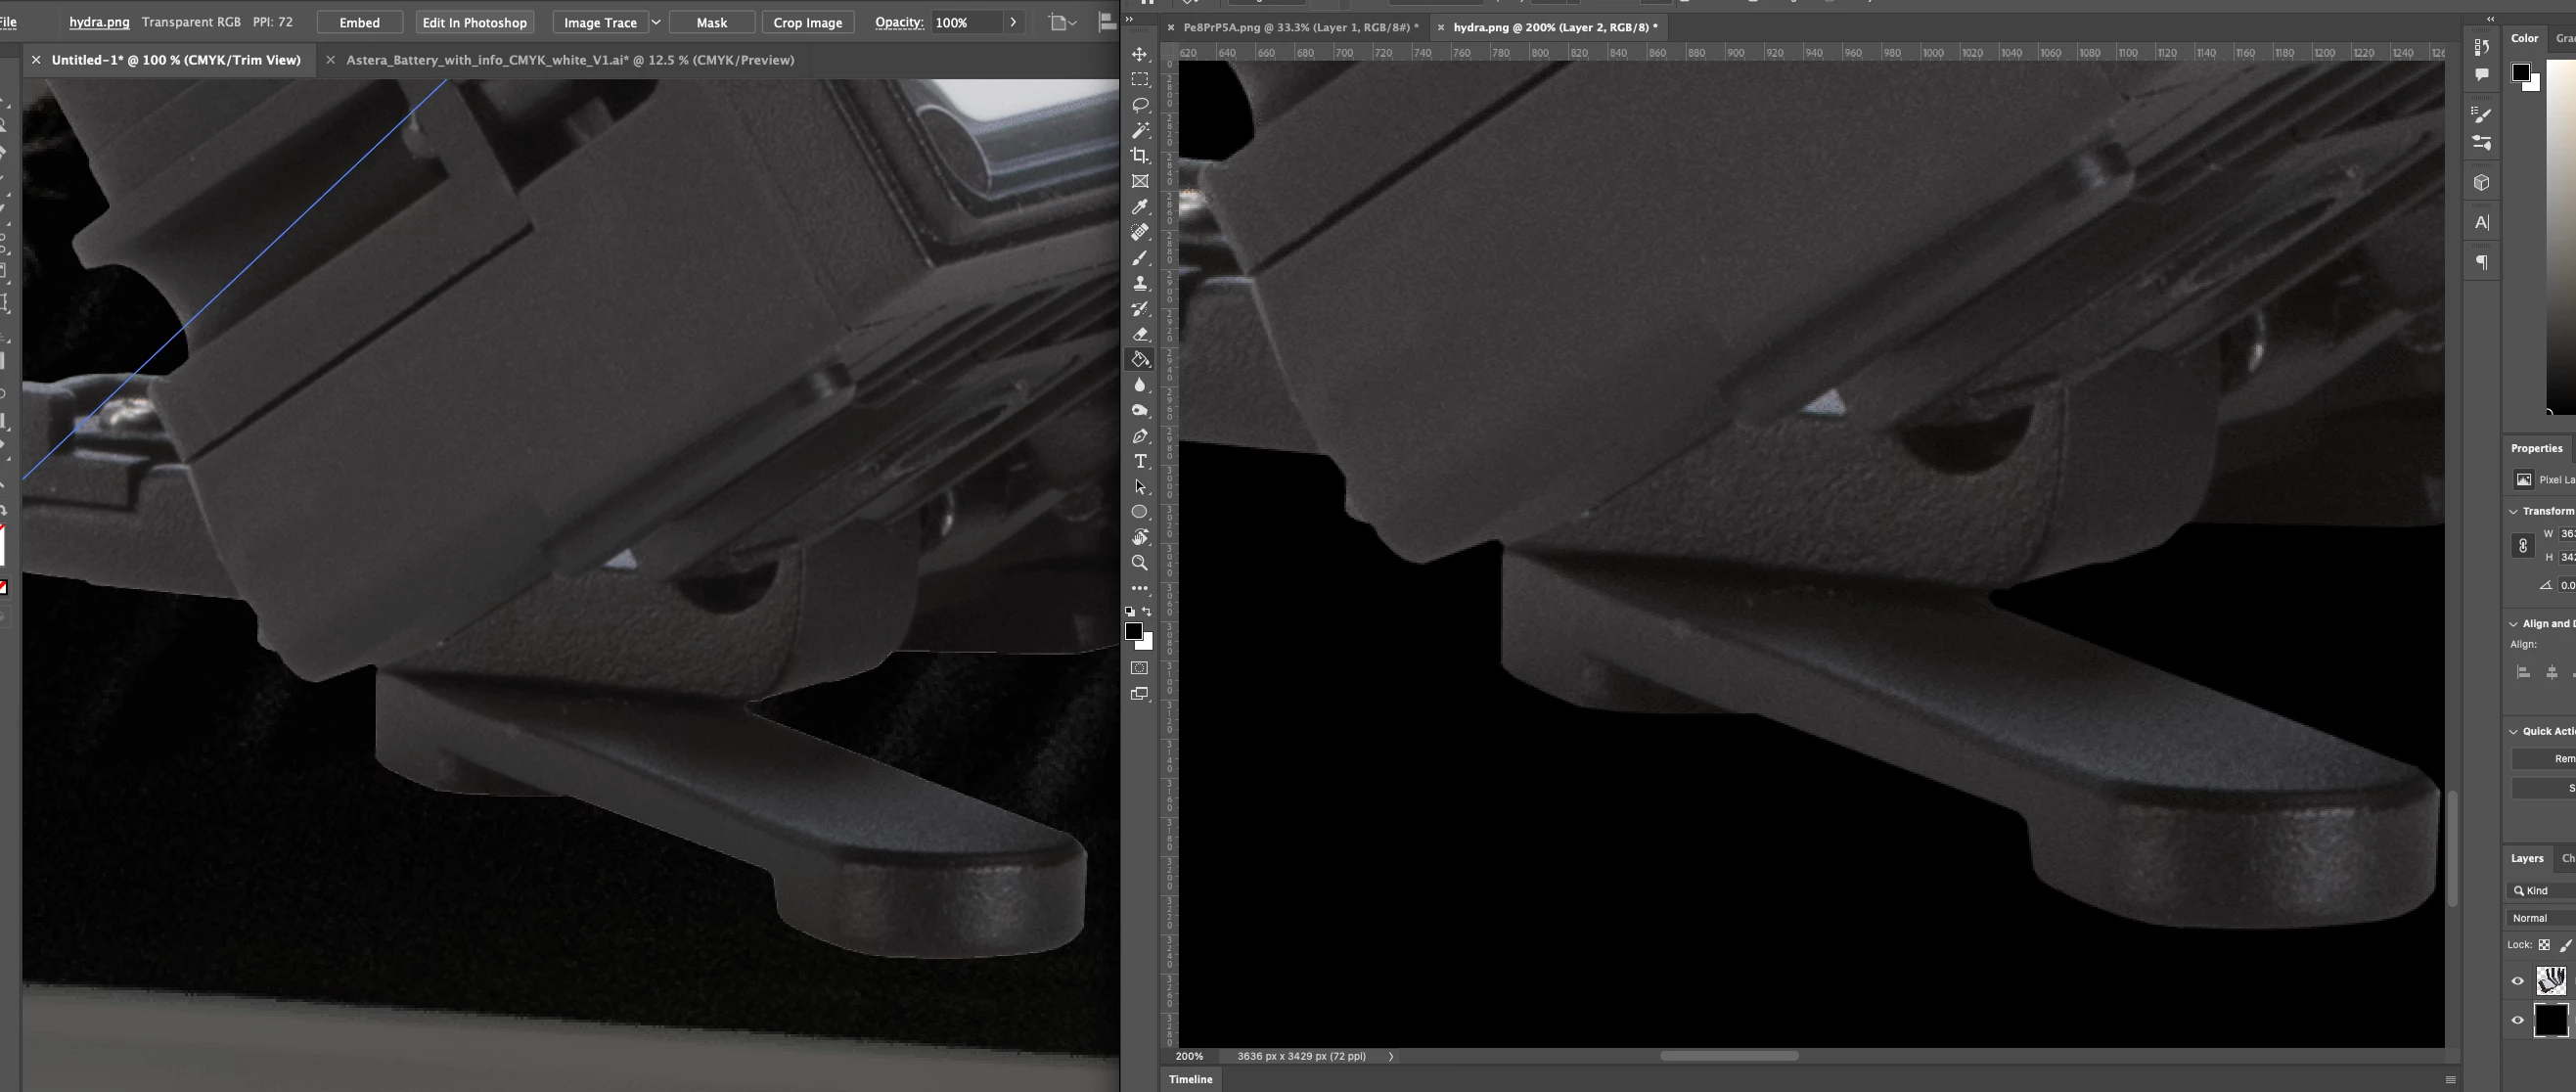2576x1092 pixels.
Task: Open the Image Trace dropdown arrow
Action: coord(656,22)
